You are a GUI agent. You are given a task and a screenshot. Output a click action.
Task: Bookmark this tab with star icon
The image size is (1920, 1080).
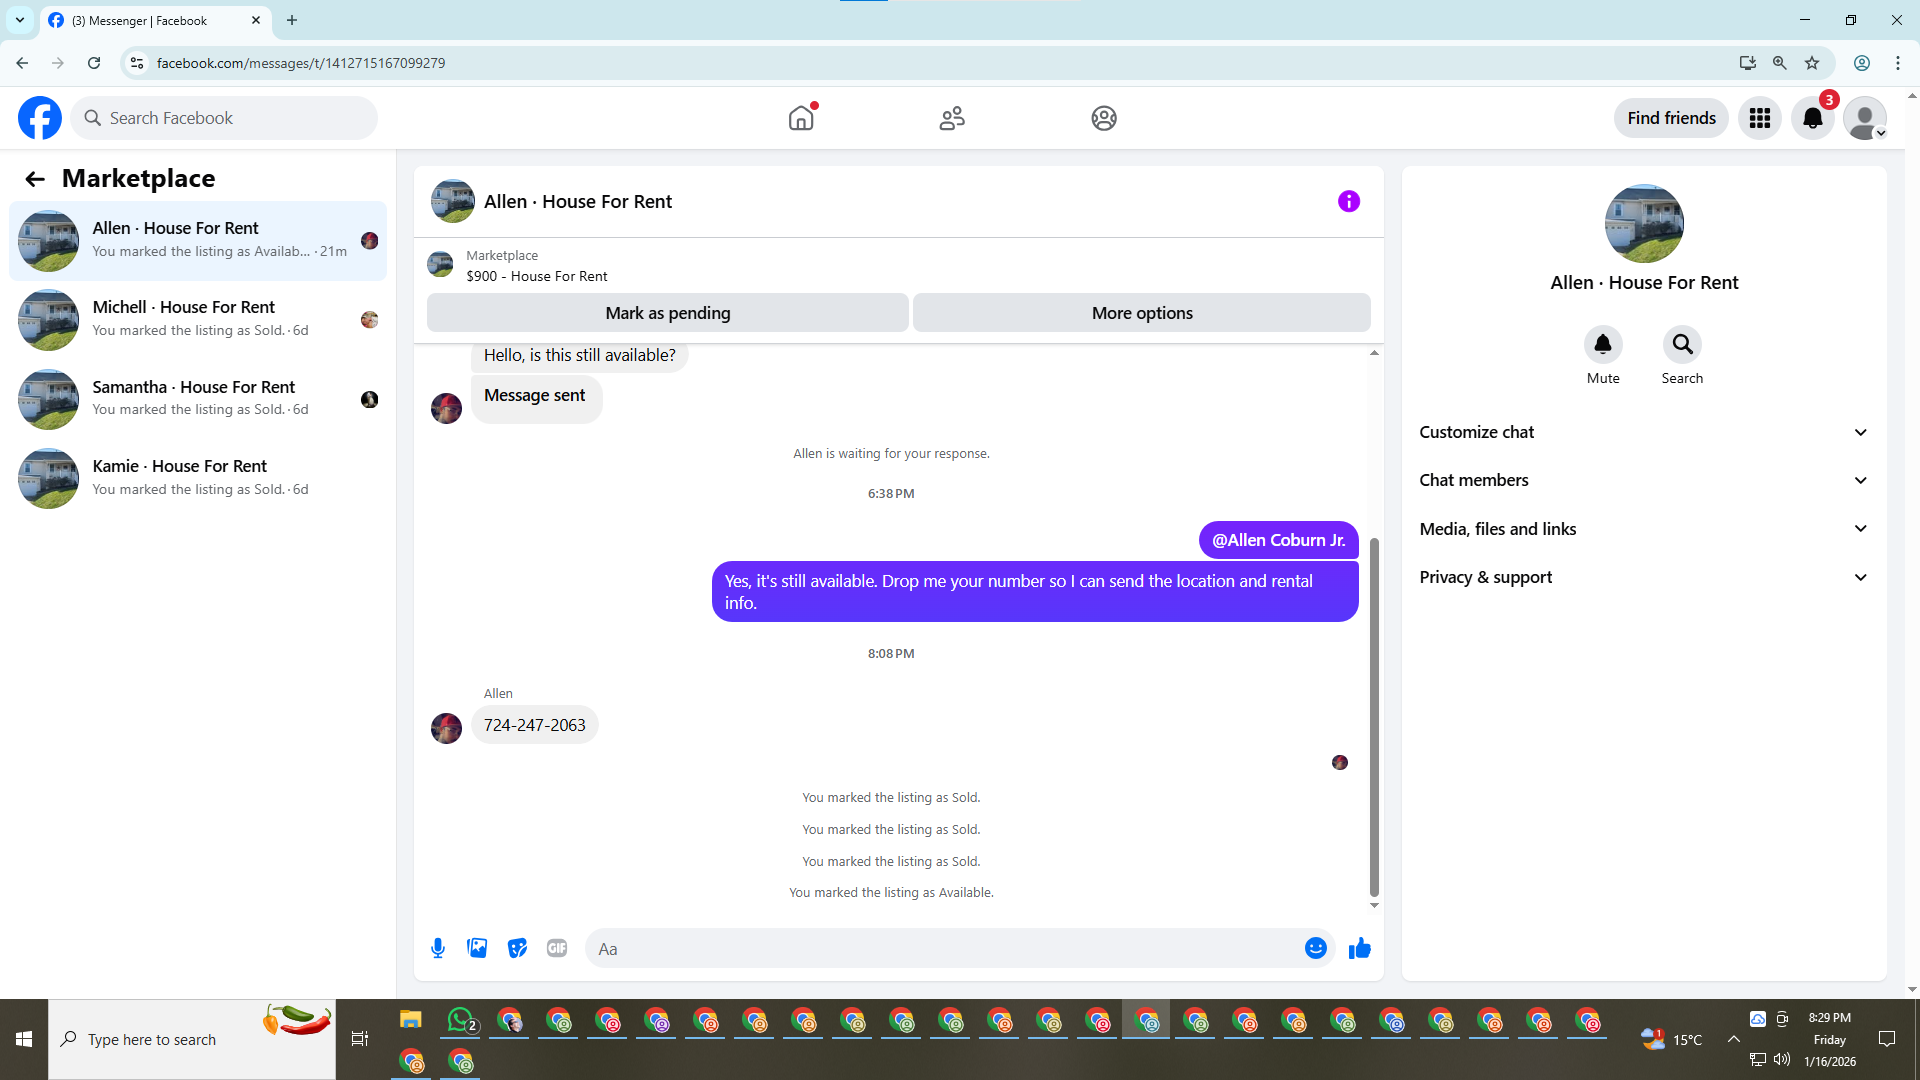click(1811, 63)
